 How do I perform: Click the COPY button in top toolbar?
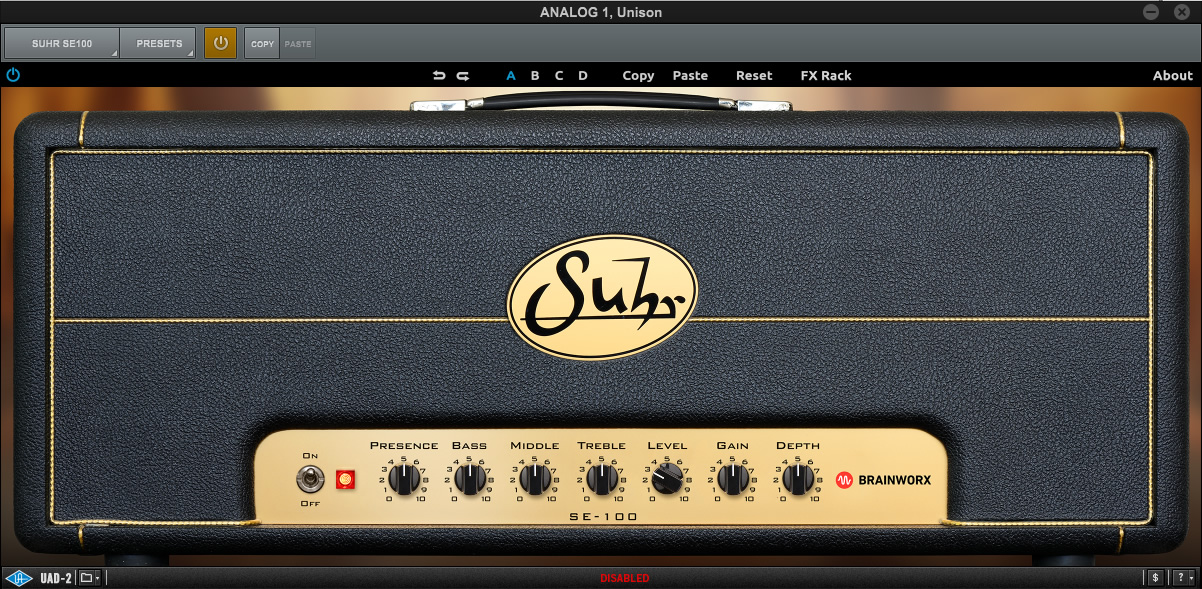click(262, 44)
